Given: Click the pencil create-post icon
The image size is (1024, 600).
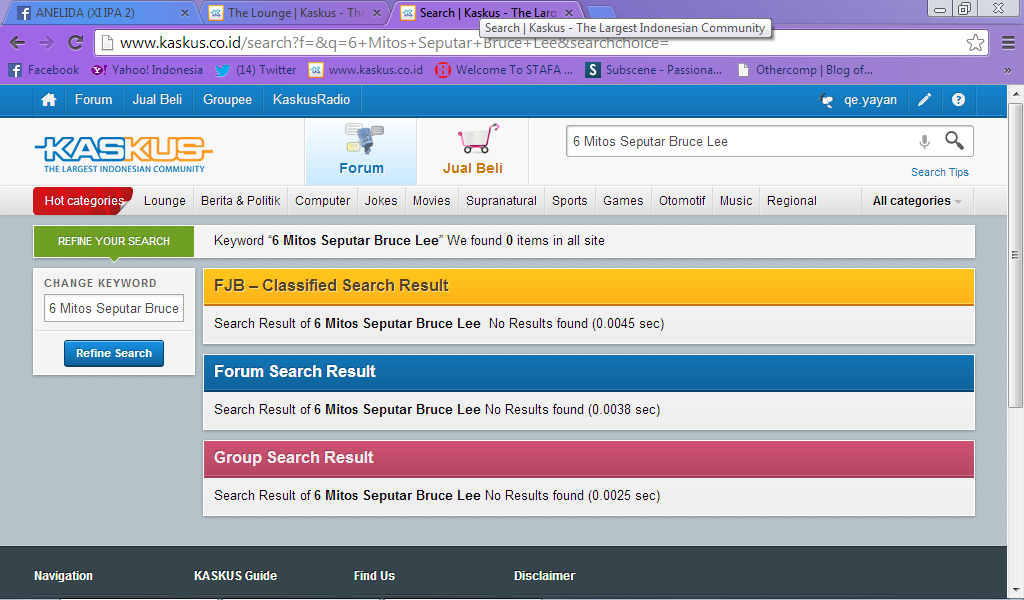Looking at the screenshot, I should point(924,100).
